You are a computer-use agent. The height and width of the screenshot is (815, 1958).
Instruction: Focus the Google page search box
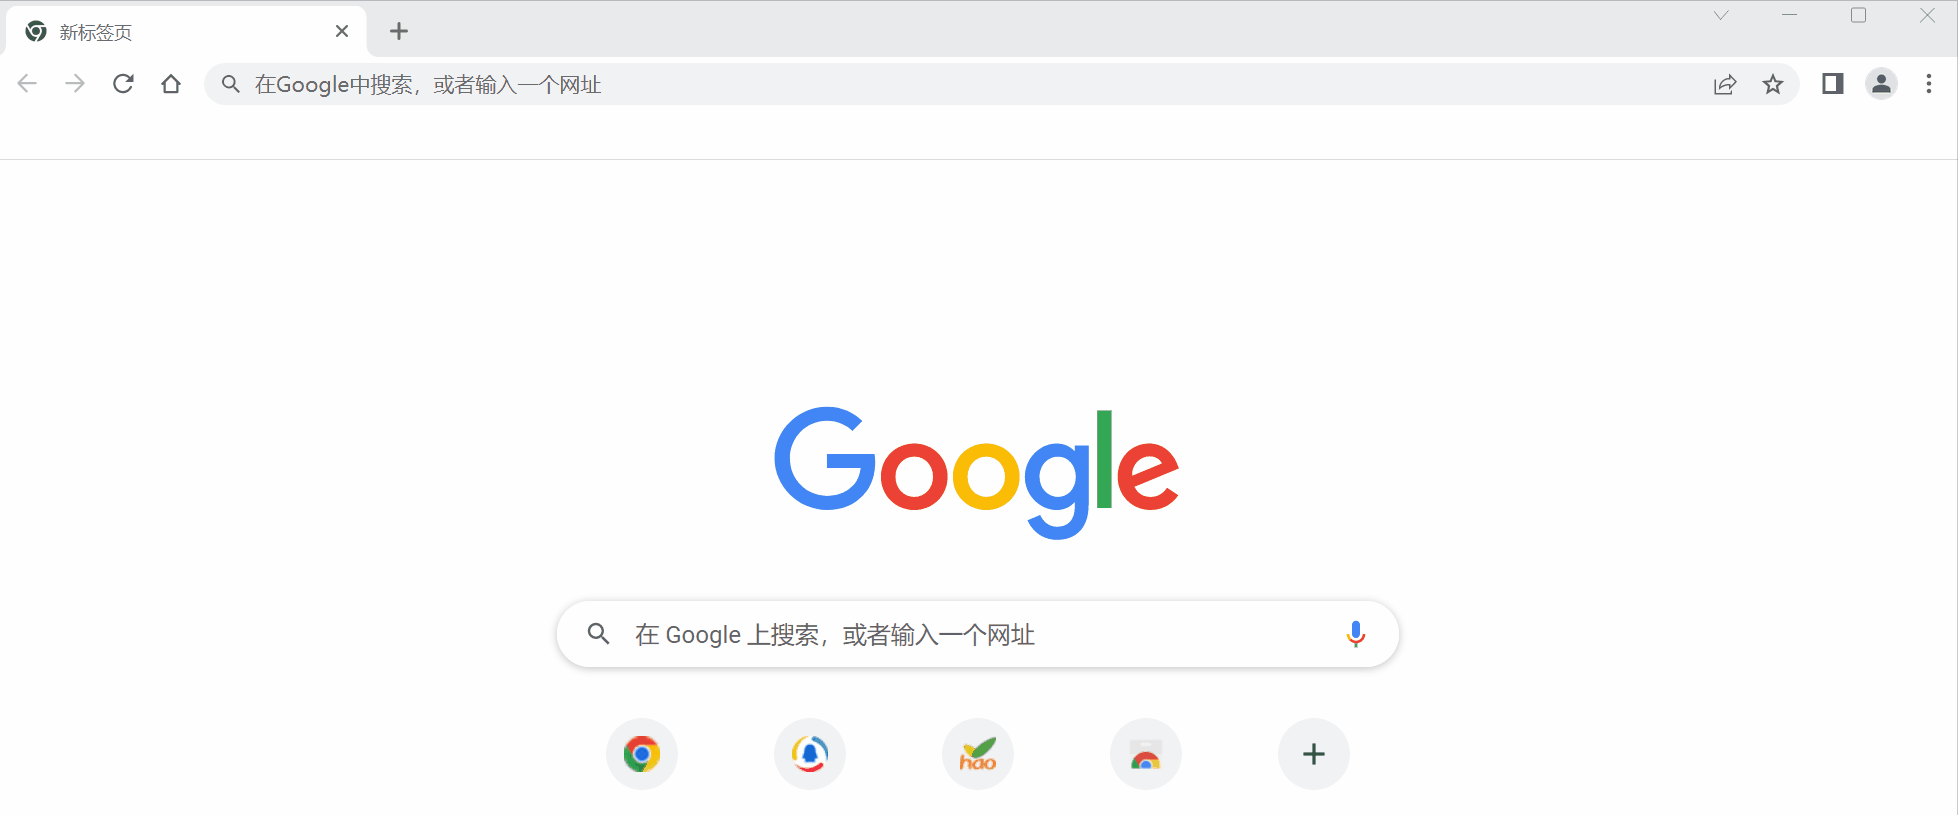977,634
